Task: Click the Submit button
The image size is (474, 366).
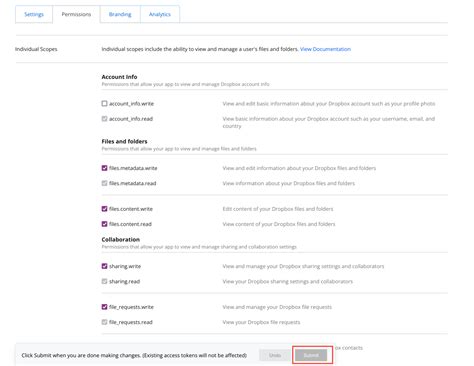Action: tap(311, 355)
